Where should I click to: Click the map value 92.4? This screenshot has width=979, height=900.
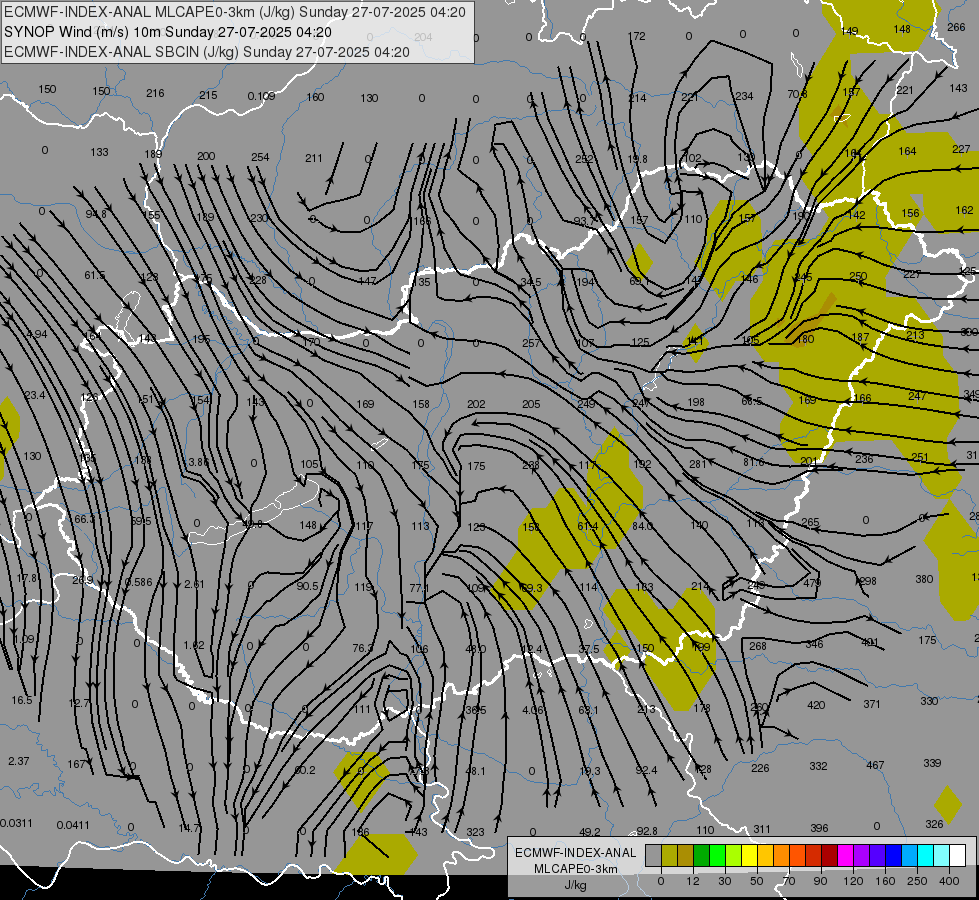[x=646, y=770]
